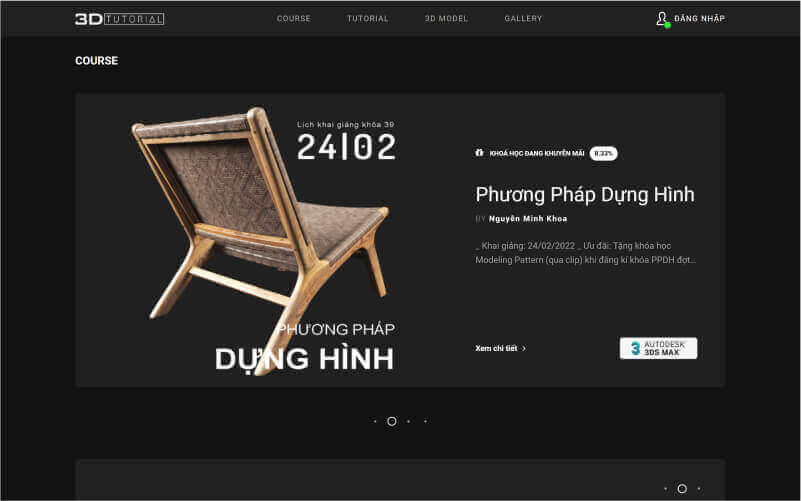Image resolution: width=801 pixels, height=501 pixels.
Task: Click the chair course thumbnail image
Action: (x=263, y=240)
